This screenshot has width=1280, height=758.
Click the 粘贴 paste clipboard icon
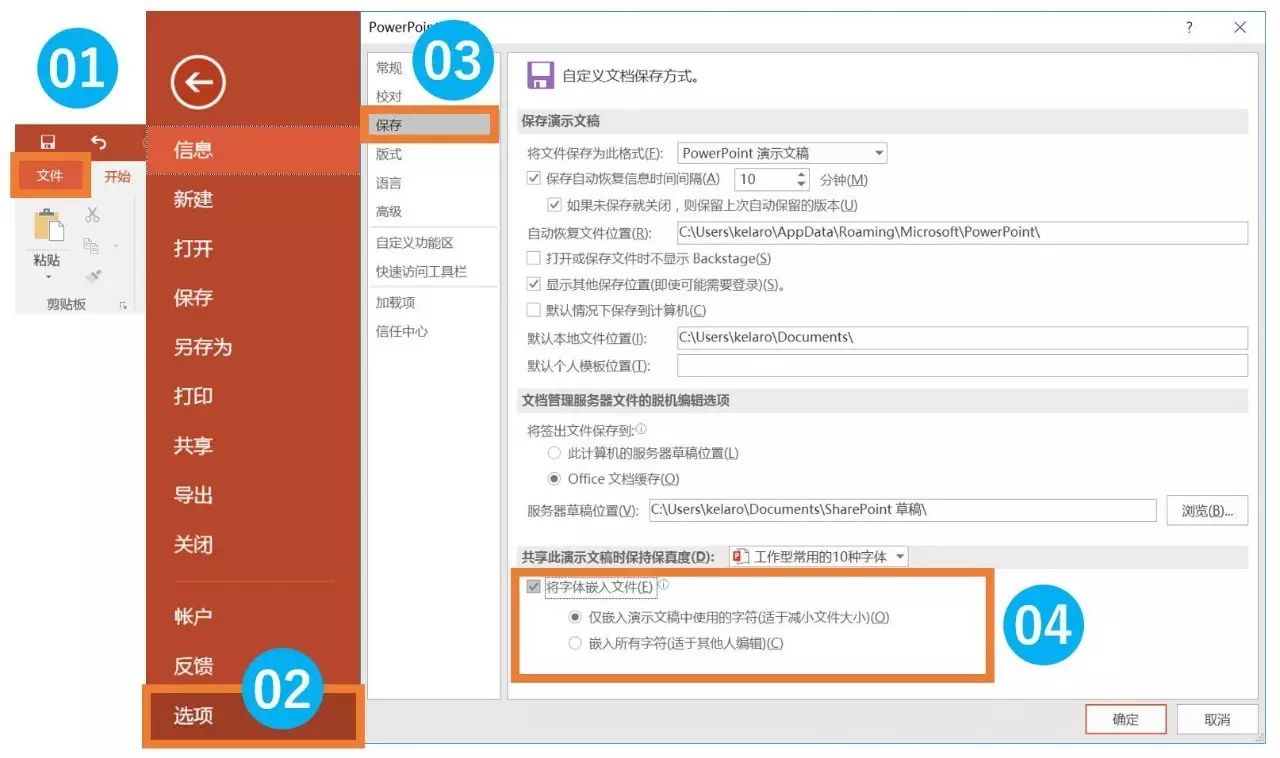[48, 226]
